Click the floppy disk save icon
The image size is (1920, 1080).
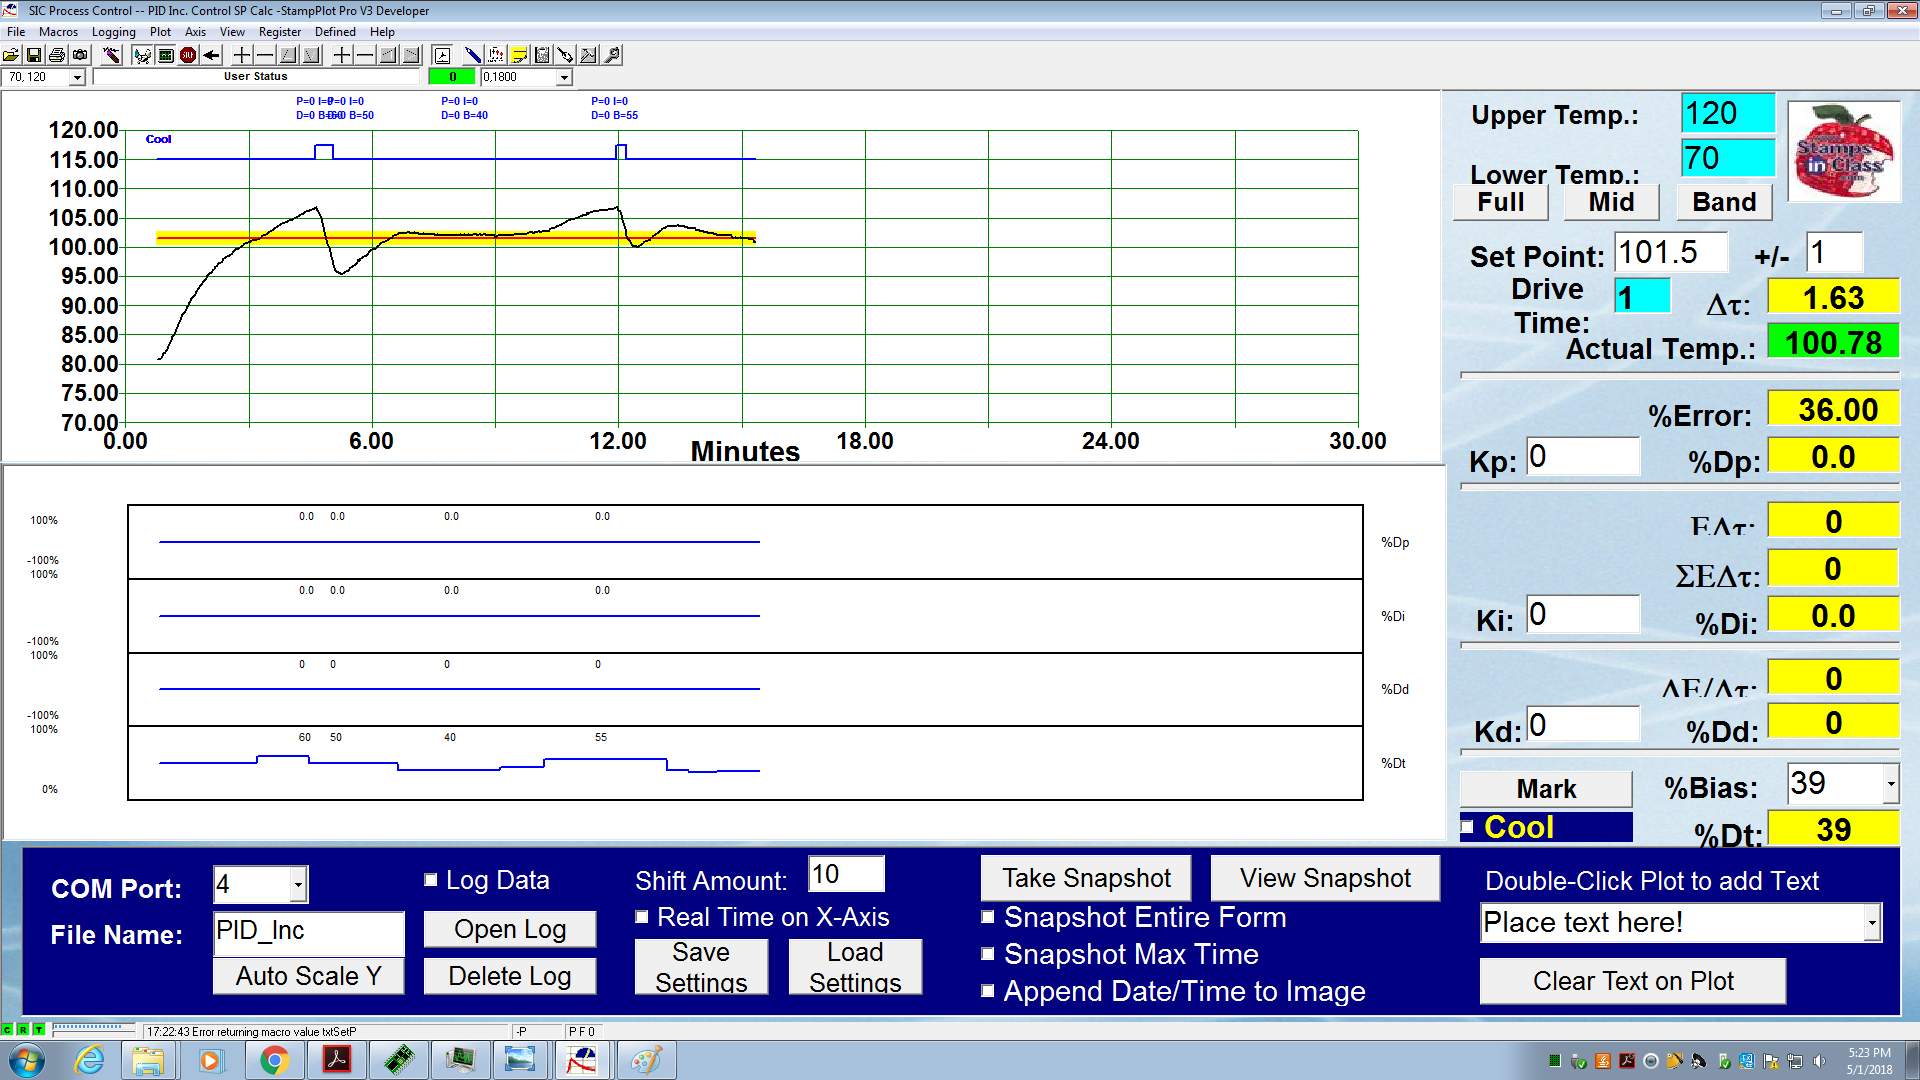coord(34,55)
